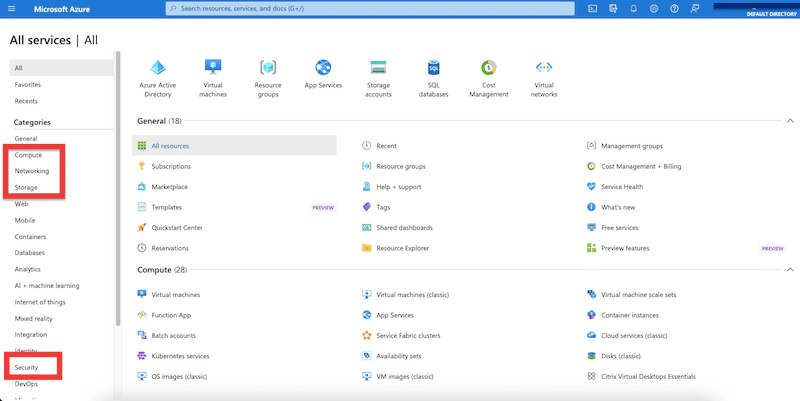Choose the AI + machine learning category
Viewport: 800px width, 401px height.
click(47, 286)
